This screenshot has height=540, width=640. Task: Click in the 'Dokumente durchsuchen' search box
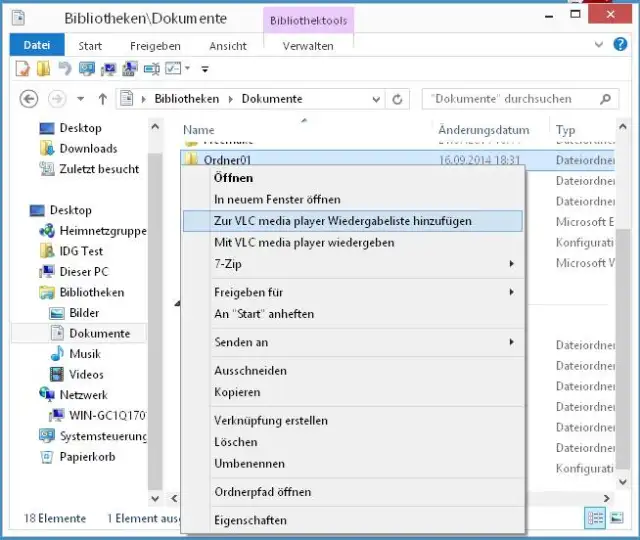510,99
